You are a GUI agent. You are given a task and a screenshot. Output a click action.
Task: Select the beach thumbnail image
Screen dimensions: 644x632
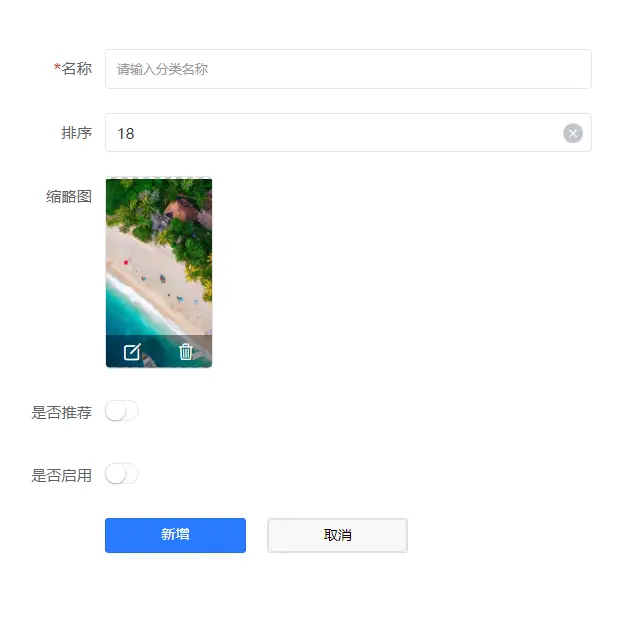pyautogui.click(x=159, y=273)
